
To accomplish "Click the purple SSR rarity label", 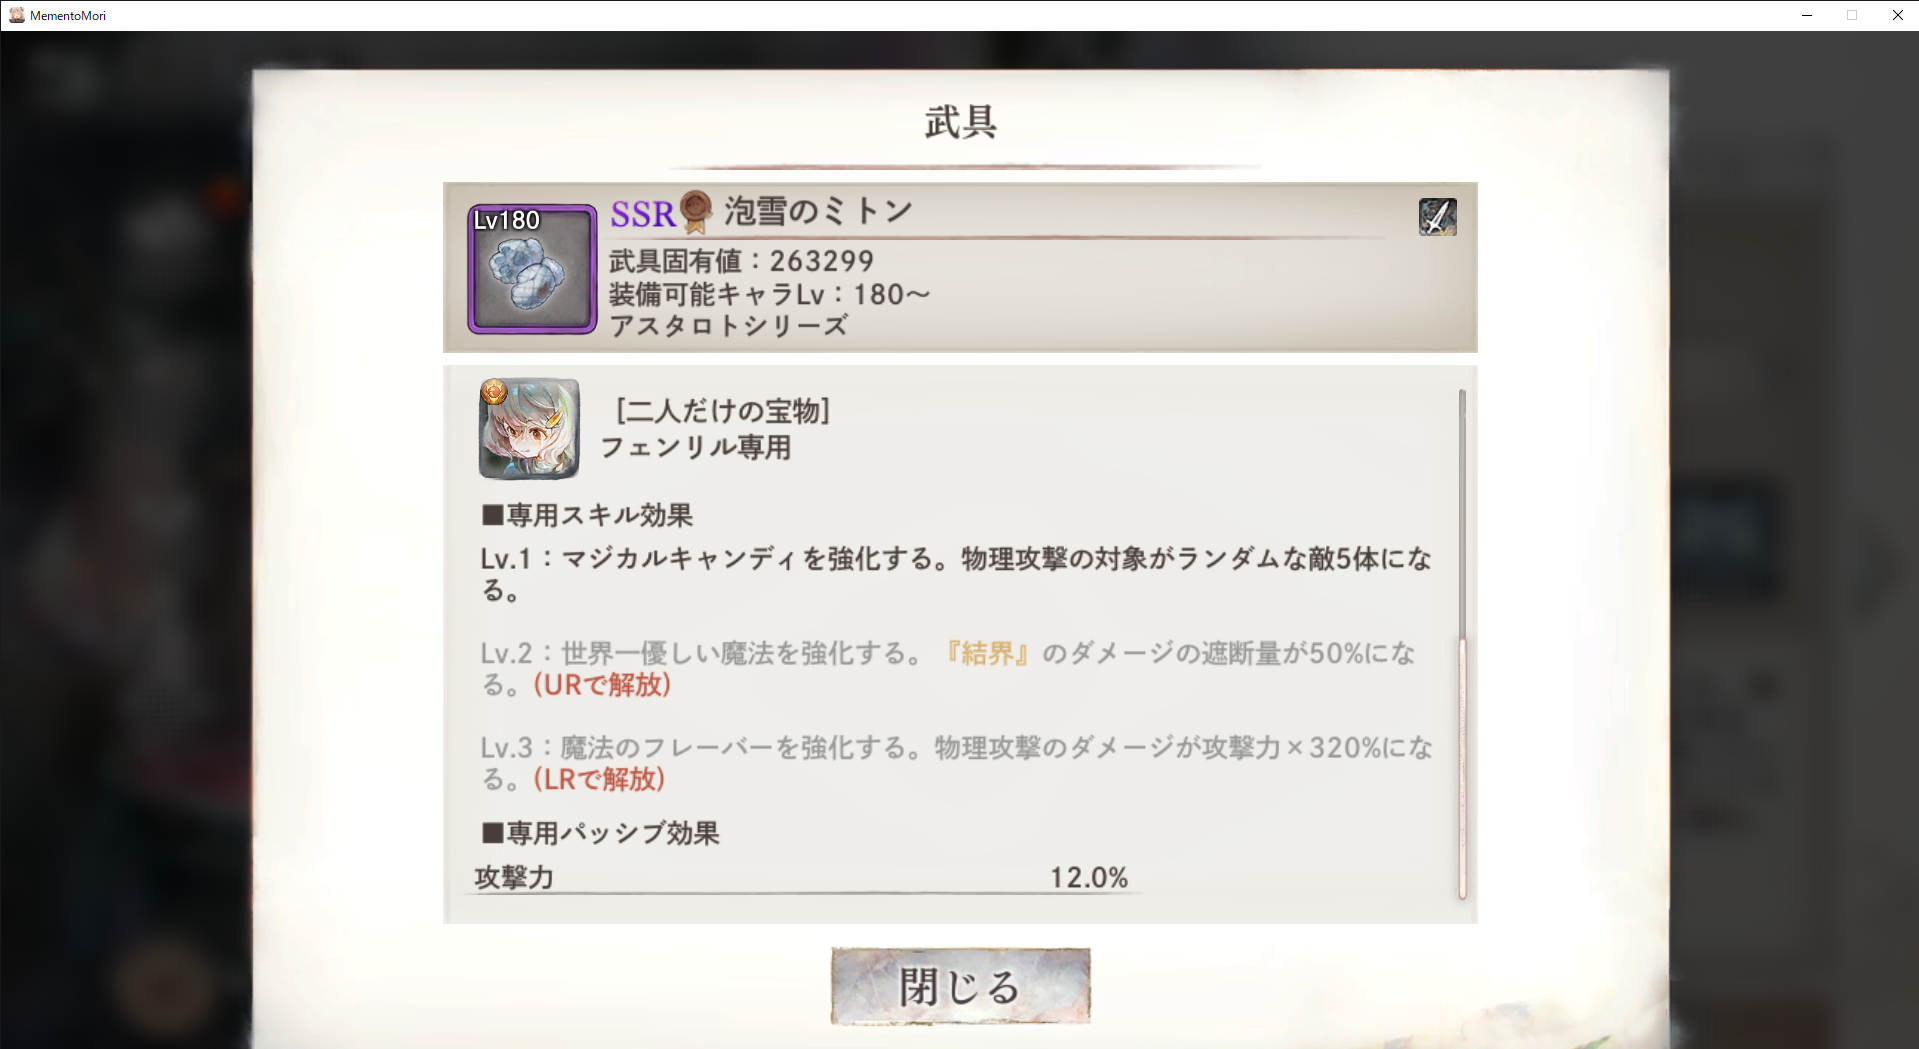I will coord(643,214).
